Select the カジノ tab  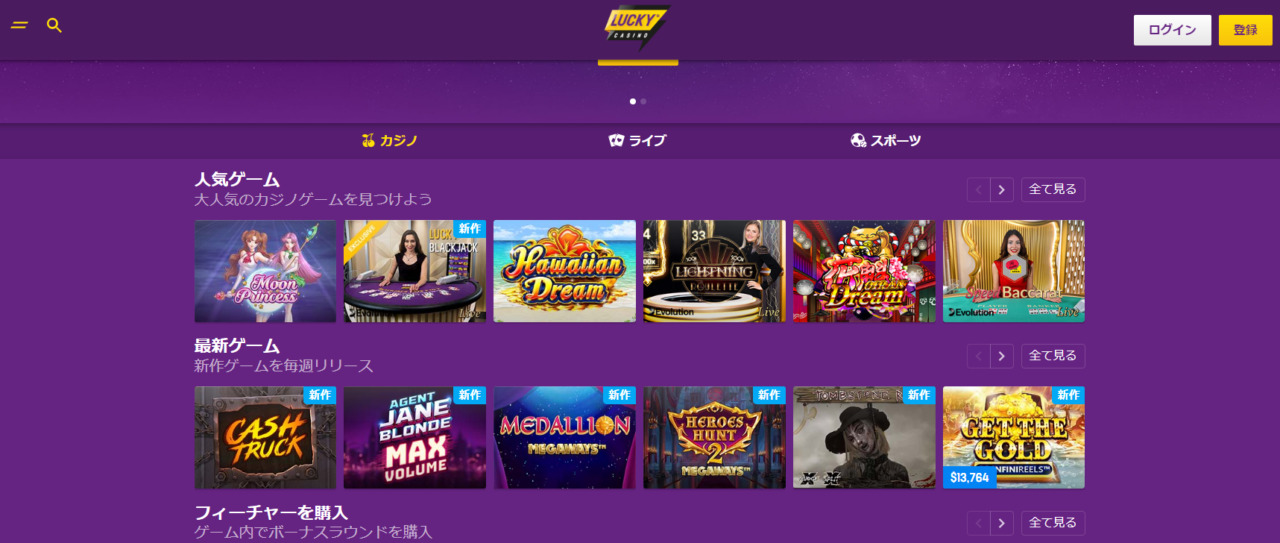click(x=389, y=141)
